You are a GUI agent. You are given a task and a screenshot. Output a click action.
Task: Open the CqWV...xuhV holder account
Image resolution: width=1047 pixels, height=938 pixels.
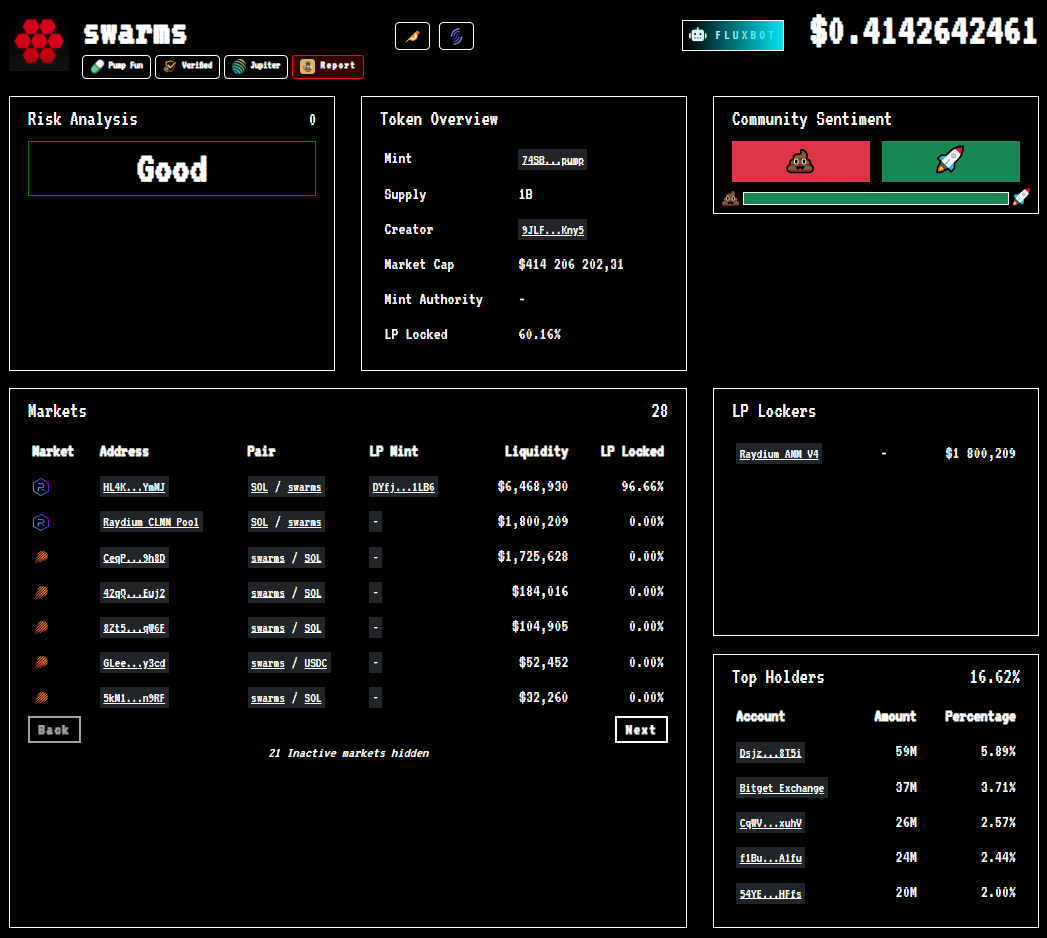[x=770, y=823]
